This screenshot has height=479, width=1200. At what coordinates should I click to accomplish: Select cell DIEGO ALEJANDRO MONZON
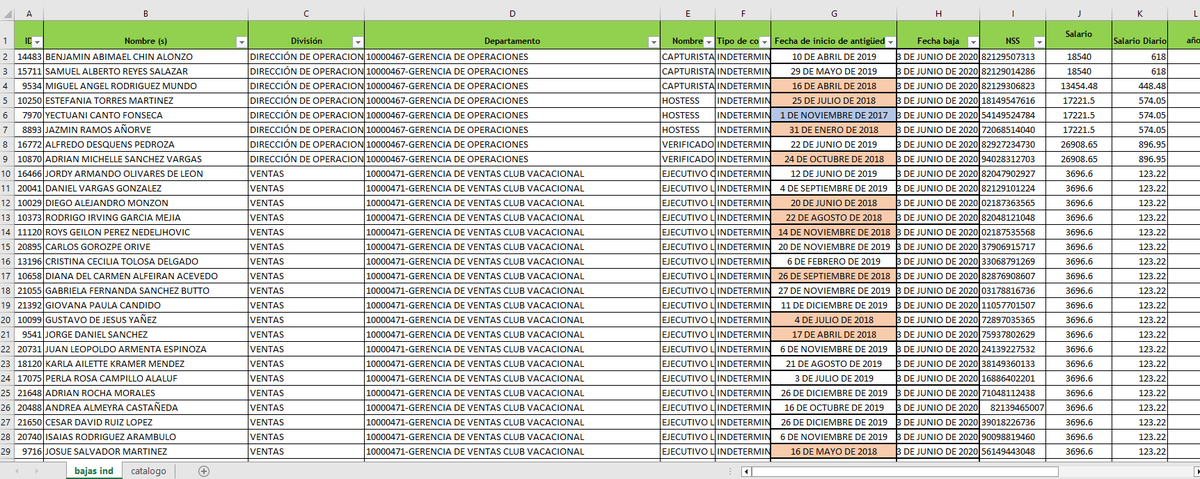(x=146, y=203)
